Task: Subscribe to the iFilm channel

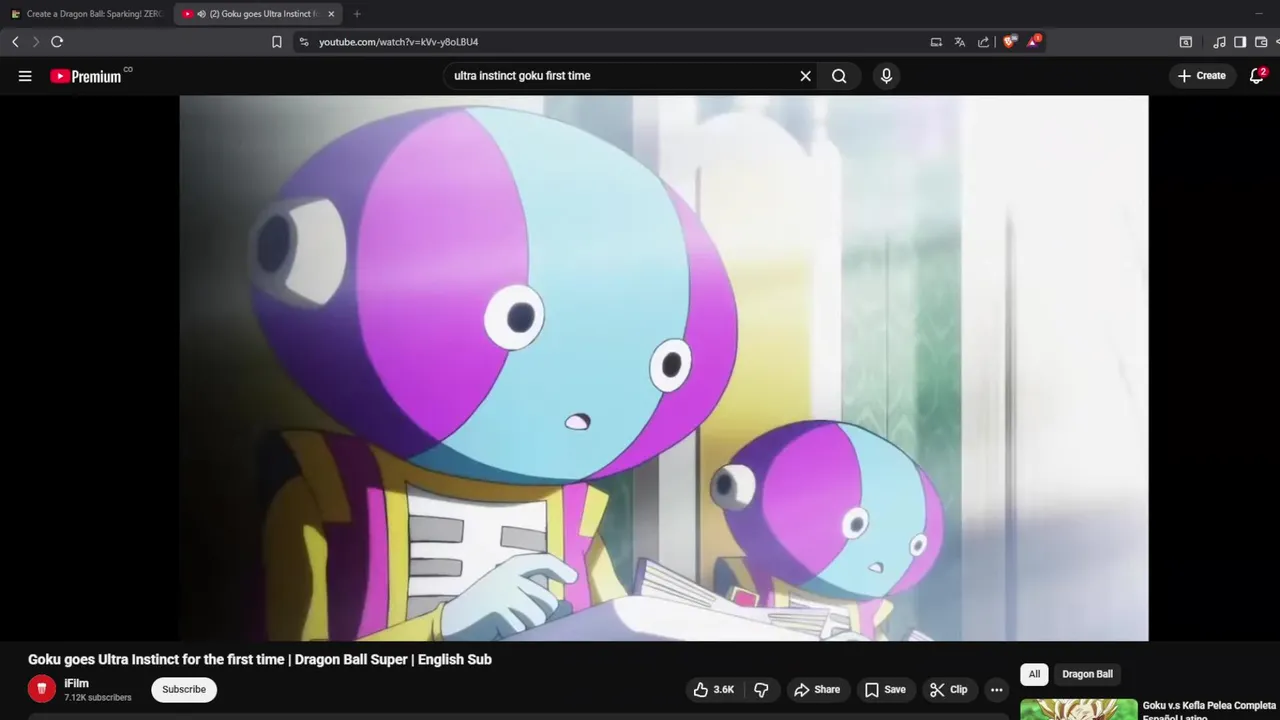Action: (x=184, y=690)
